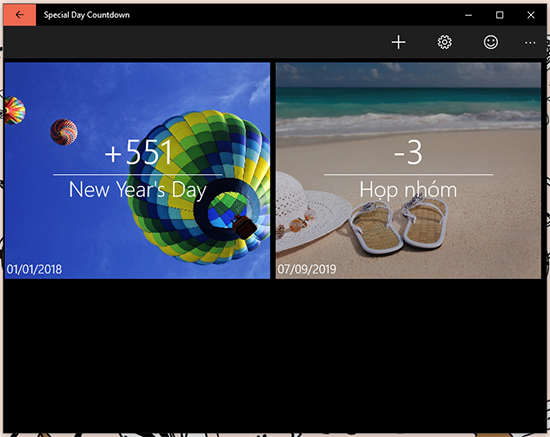Maximize the Special Day Countdown window
The height and width of the screenshot is (437, 550).
(499, 15)
